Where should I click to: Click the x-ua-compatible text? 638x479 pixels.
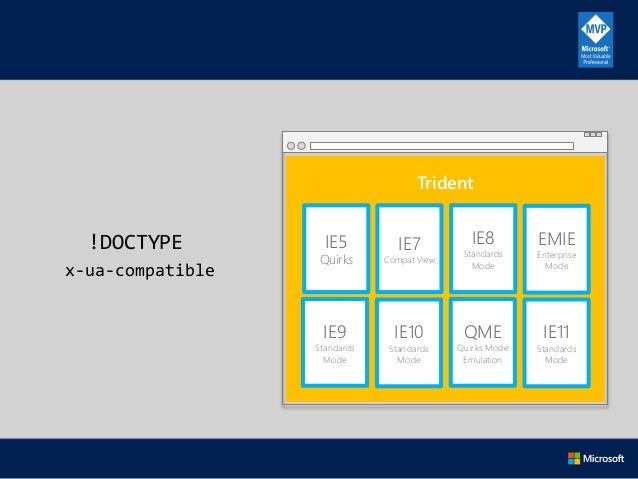[140, 270]
